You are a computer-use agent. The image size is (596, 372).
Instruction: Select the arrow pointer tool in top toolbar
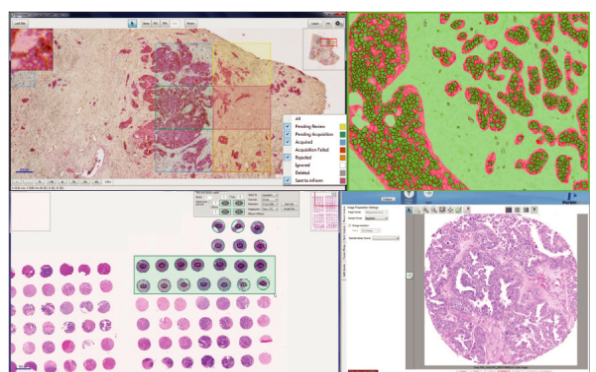pos(132,24)
